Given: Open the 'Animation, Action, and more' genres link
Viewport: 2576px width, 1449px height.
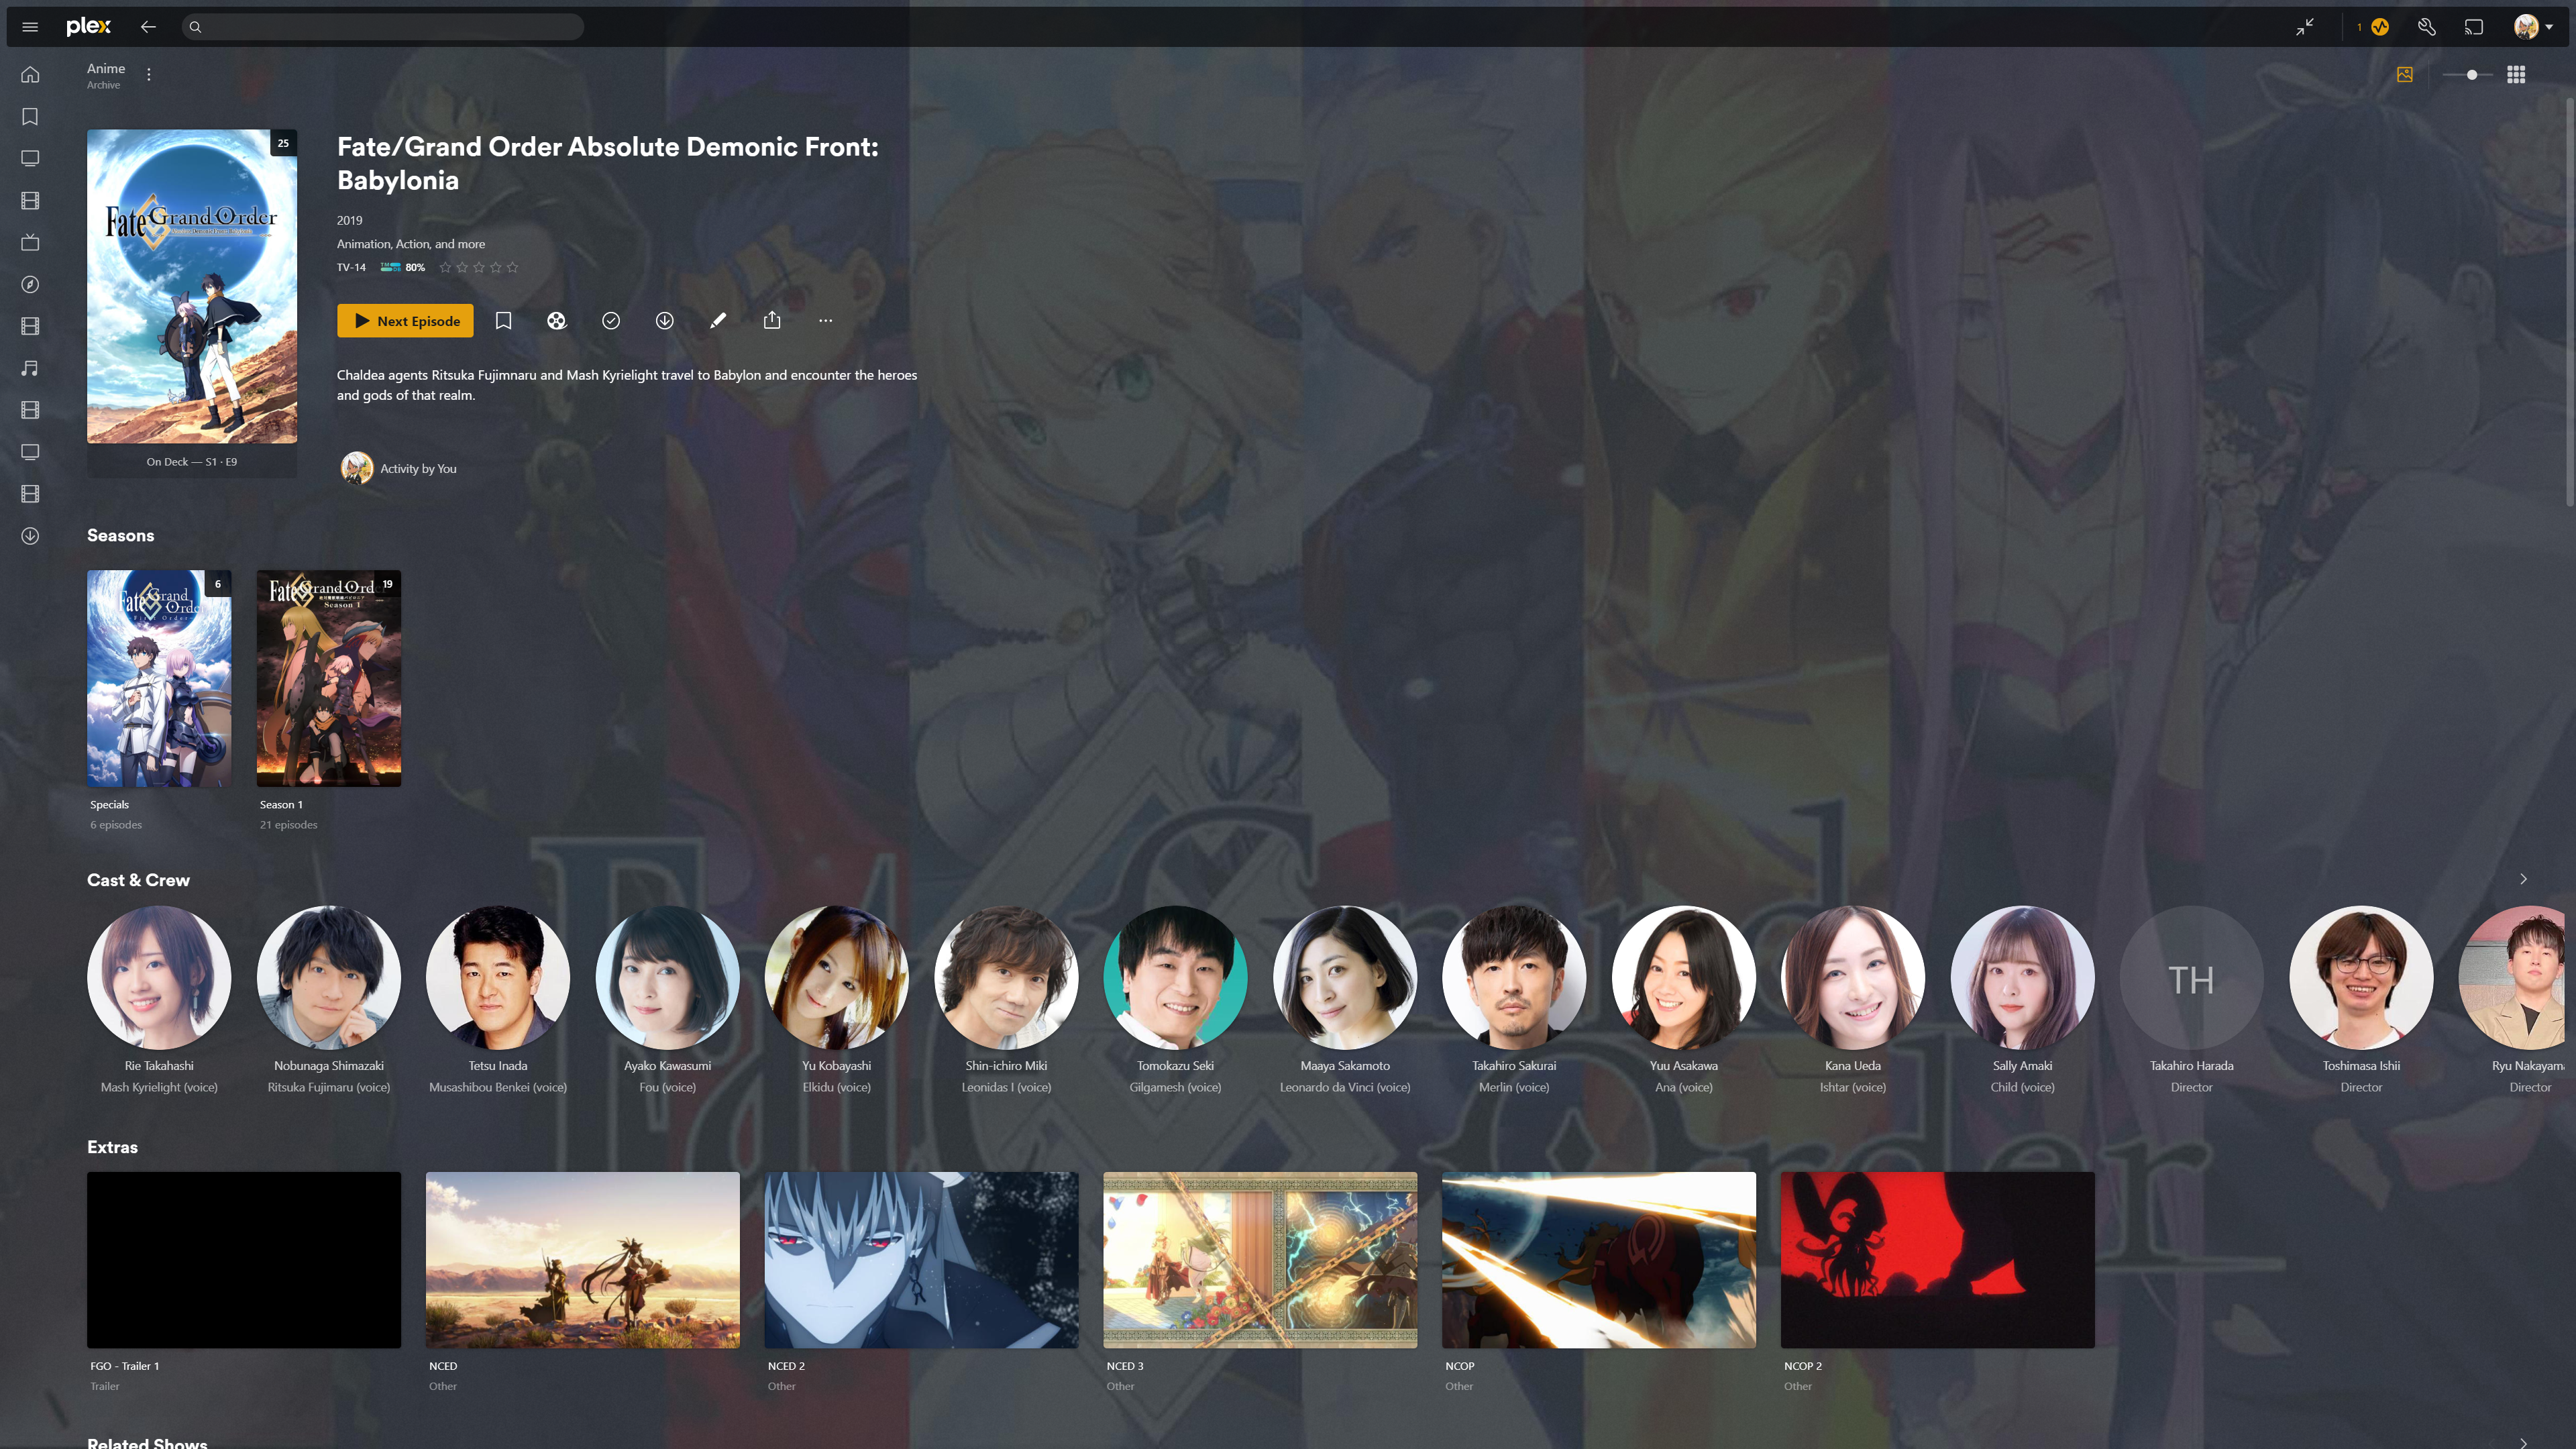Looking at the screenshot, I should [411, 244].
